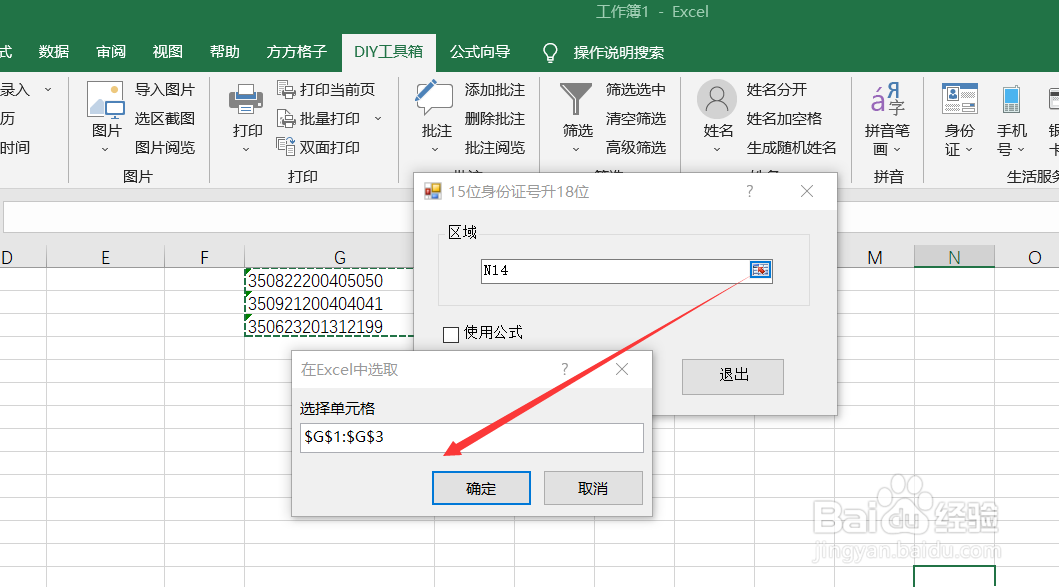Image resolution: width=1059 pixels, height=587 pixels.
Task: Click 高级筛选
Action: pos(636,147)
